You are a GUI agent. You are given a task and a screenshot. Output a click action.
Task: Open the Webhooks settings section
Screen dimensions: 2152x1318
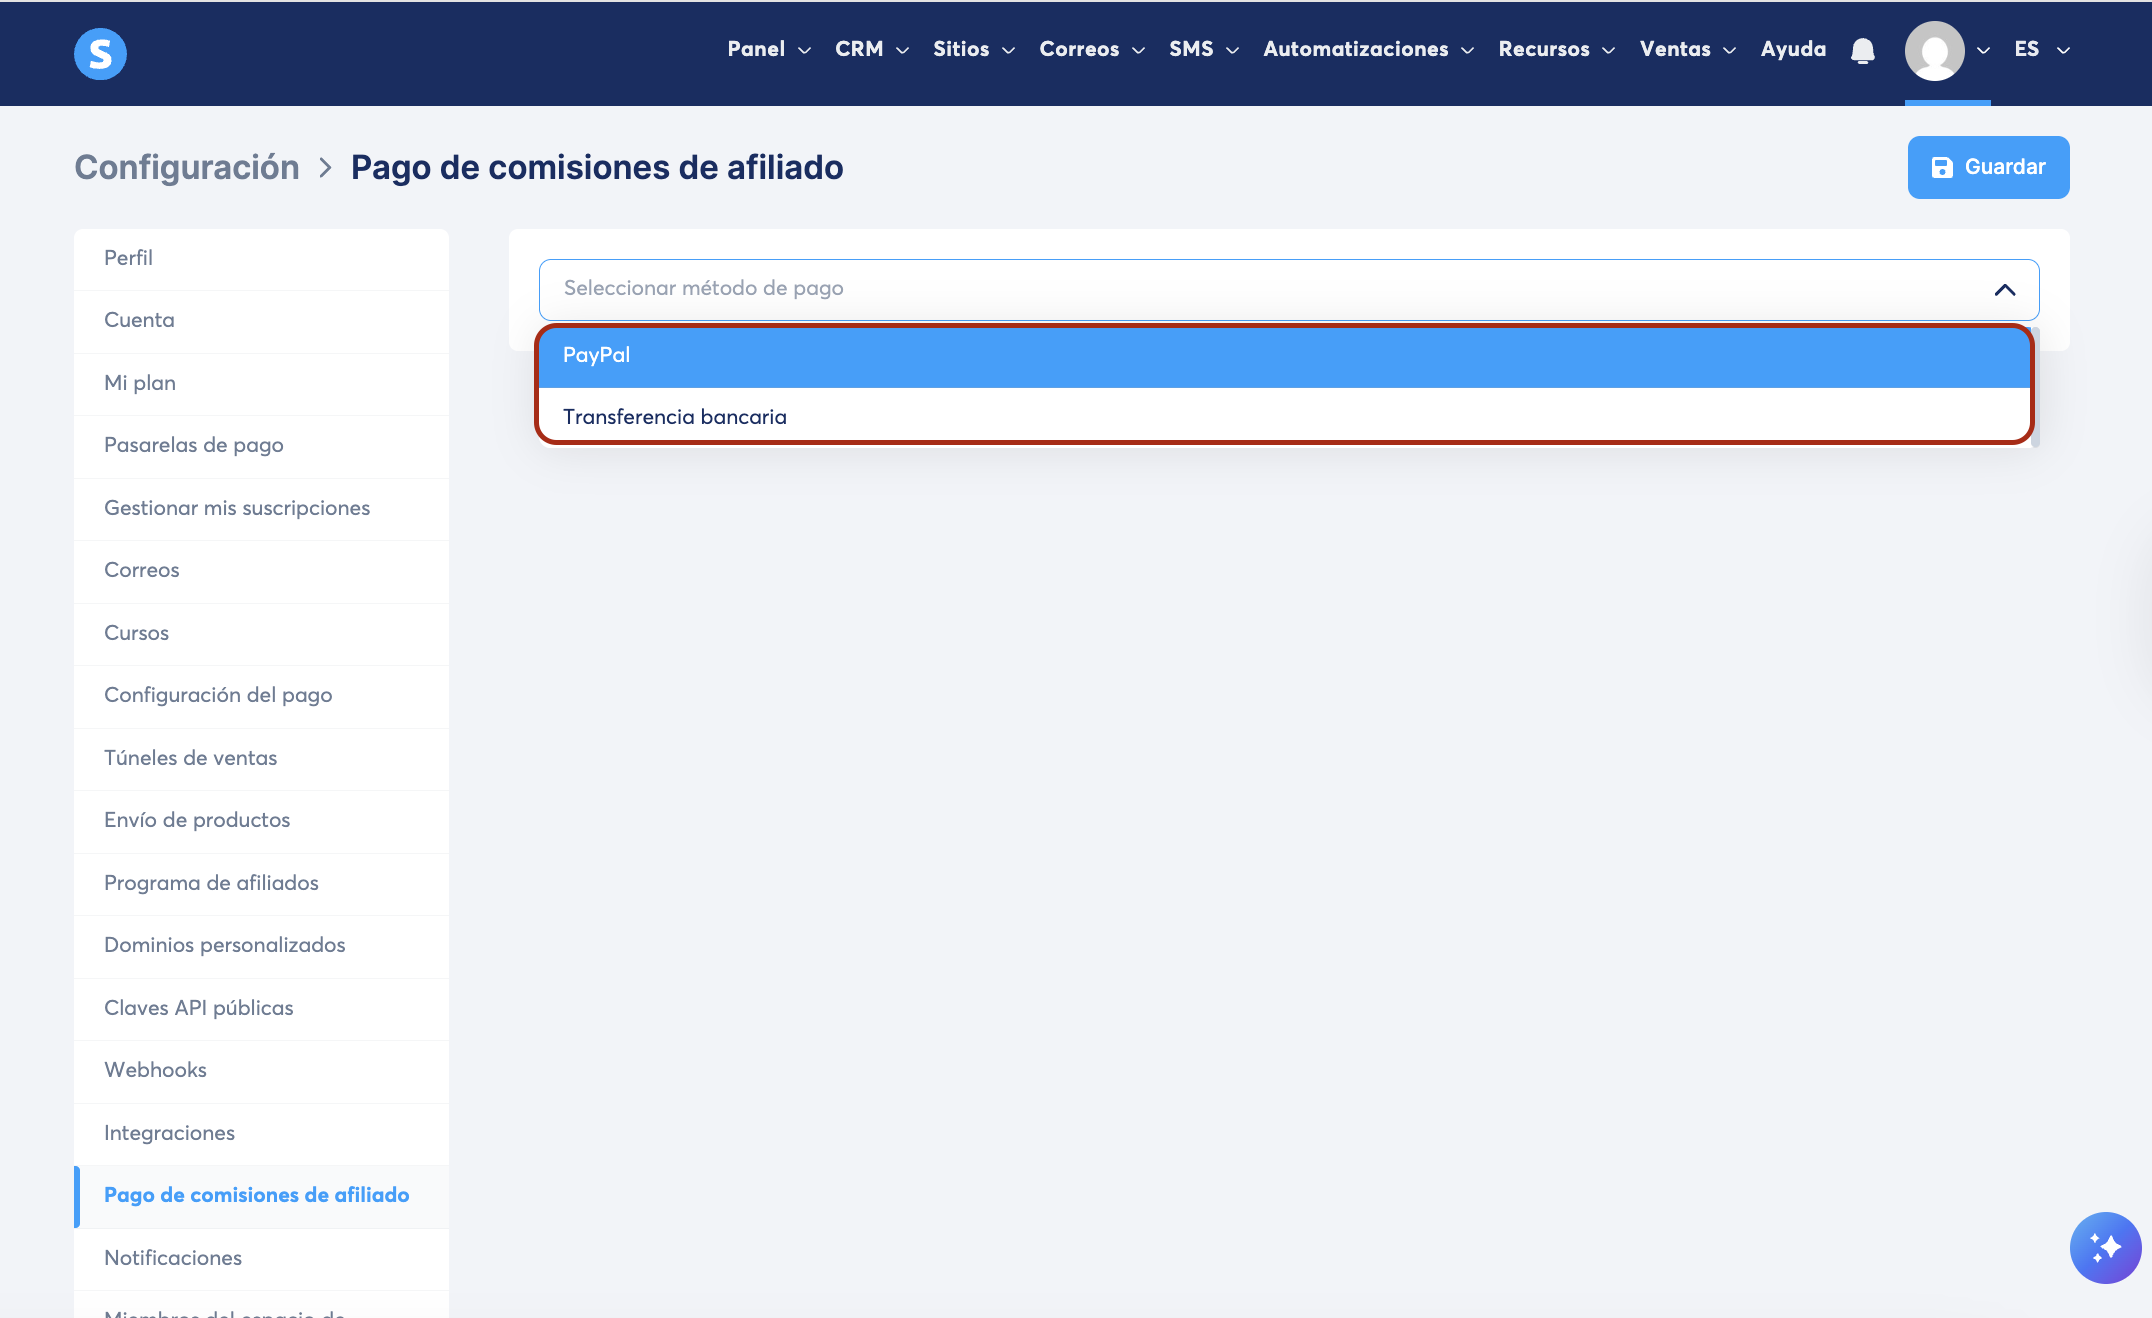click(x=155, y=1070)
